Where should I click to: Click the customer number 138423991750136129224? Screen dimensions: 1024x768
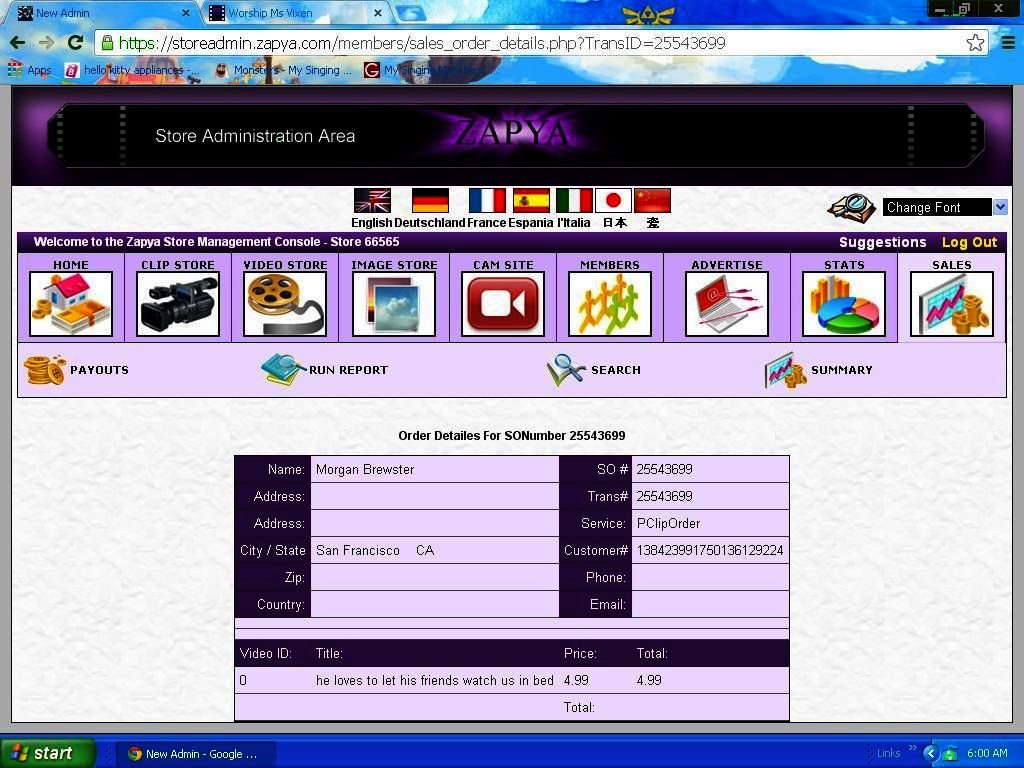pyautogui.click(x=710, y=551)
